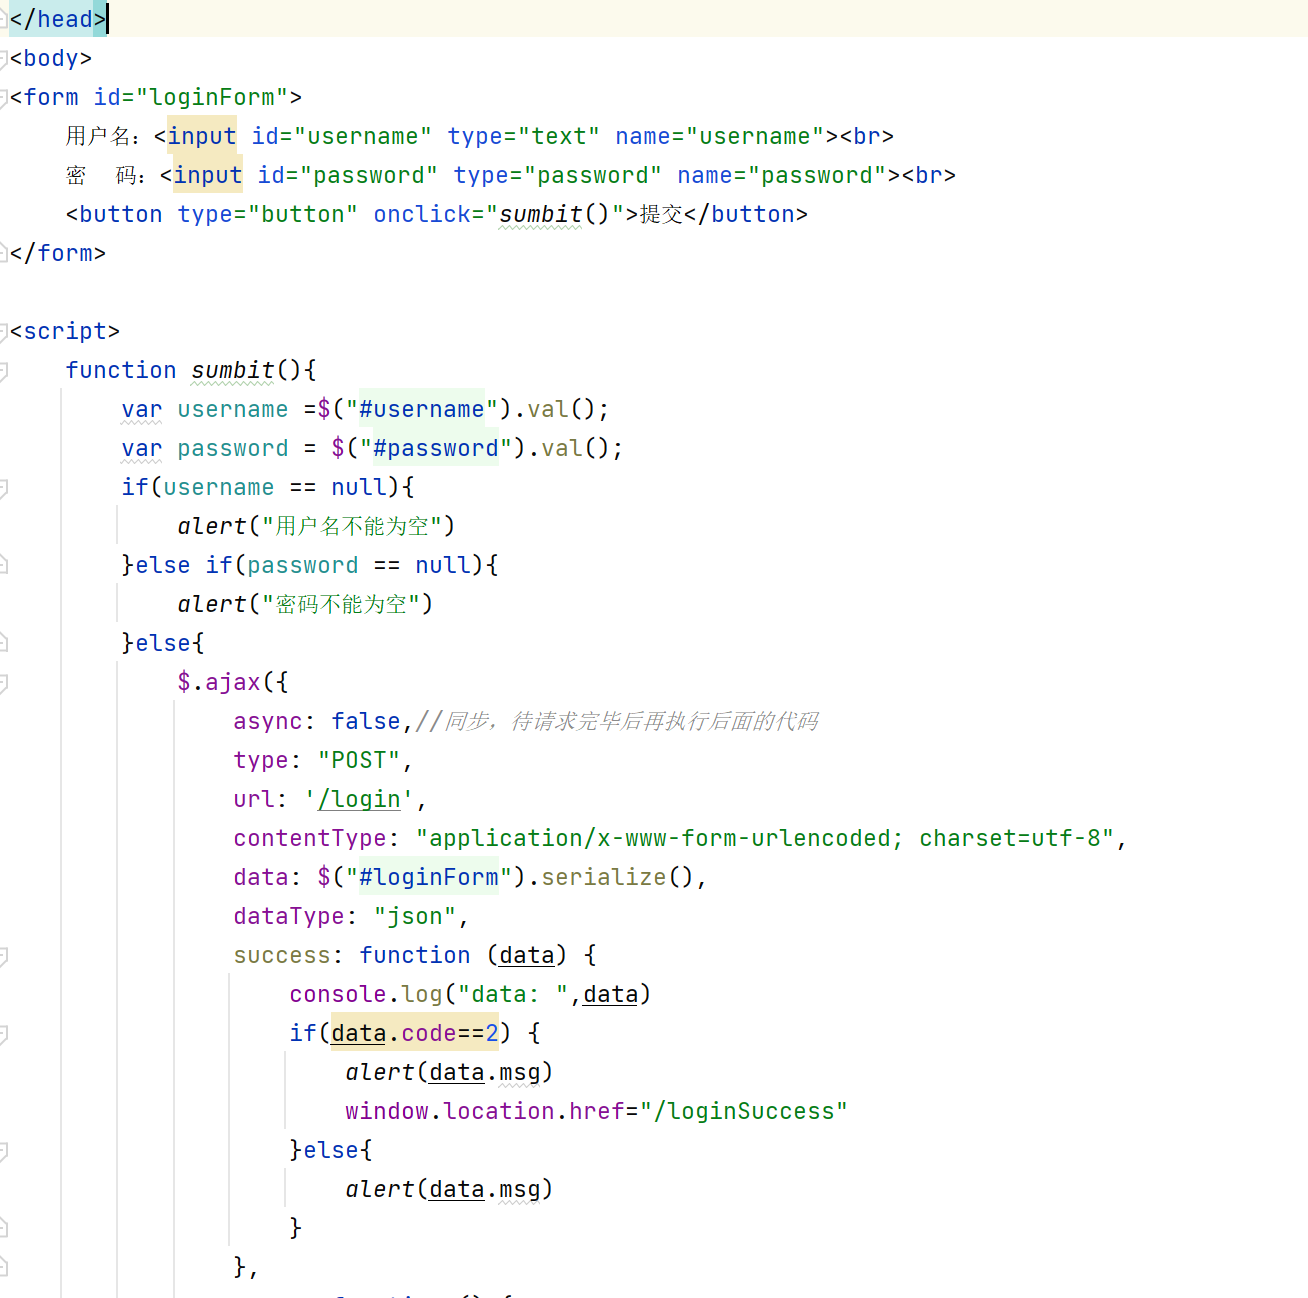Click the alert 用户名不能为空 string

[352, 526]
